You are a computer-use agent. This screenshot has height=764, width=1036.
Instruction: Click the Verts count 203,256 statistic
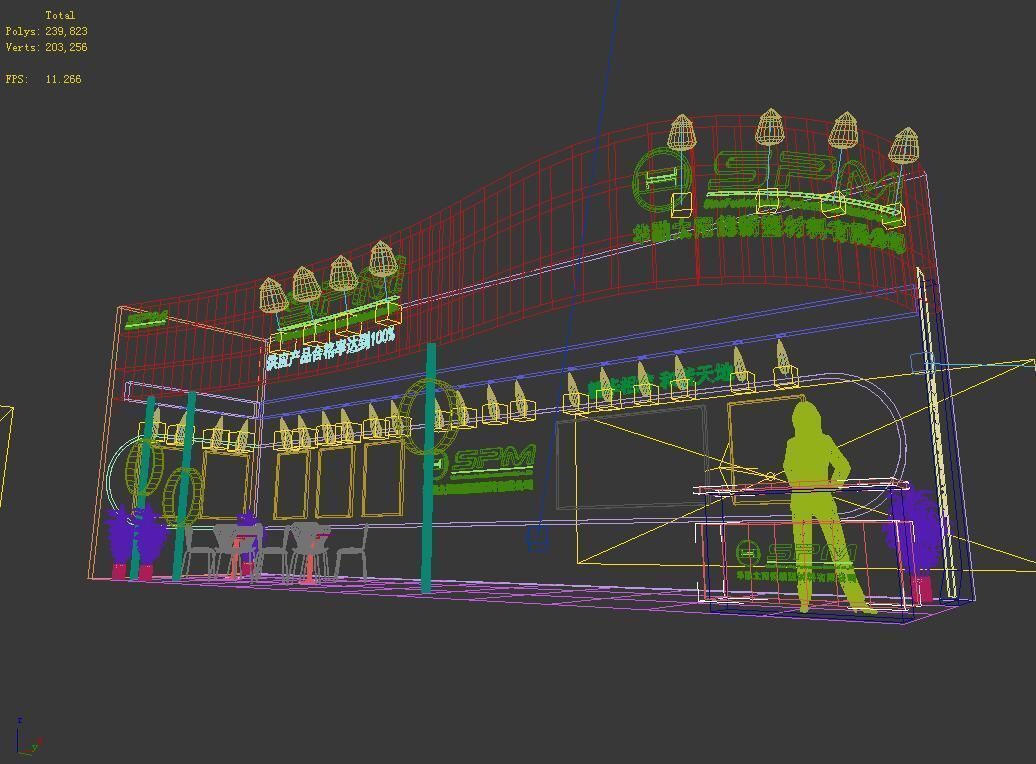46,47
